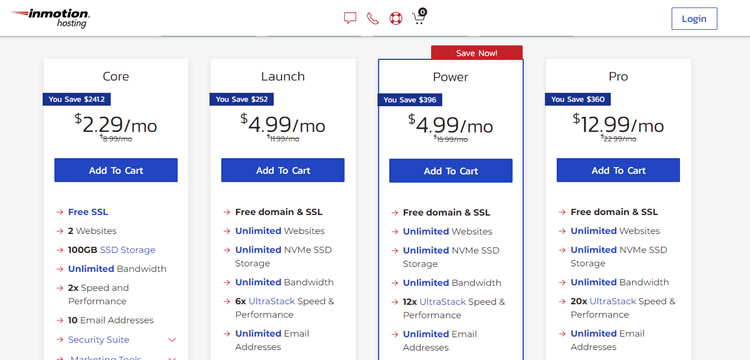Screen dimensions: 750x360
Task: Click Launch plan $4.99/mo price
Action: pos(283,124)
